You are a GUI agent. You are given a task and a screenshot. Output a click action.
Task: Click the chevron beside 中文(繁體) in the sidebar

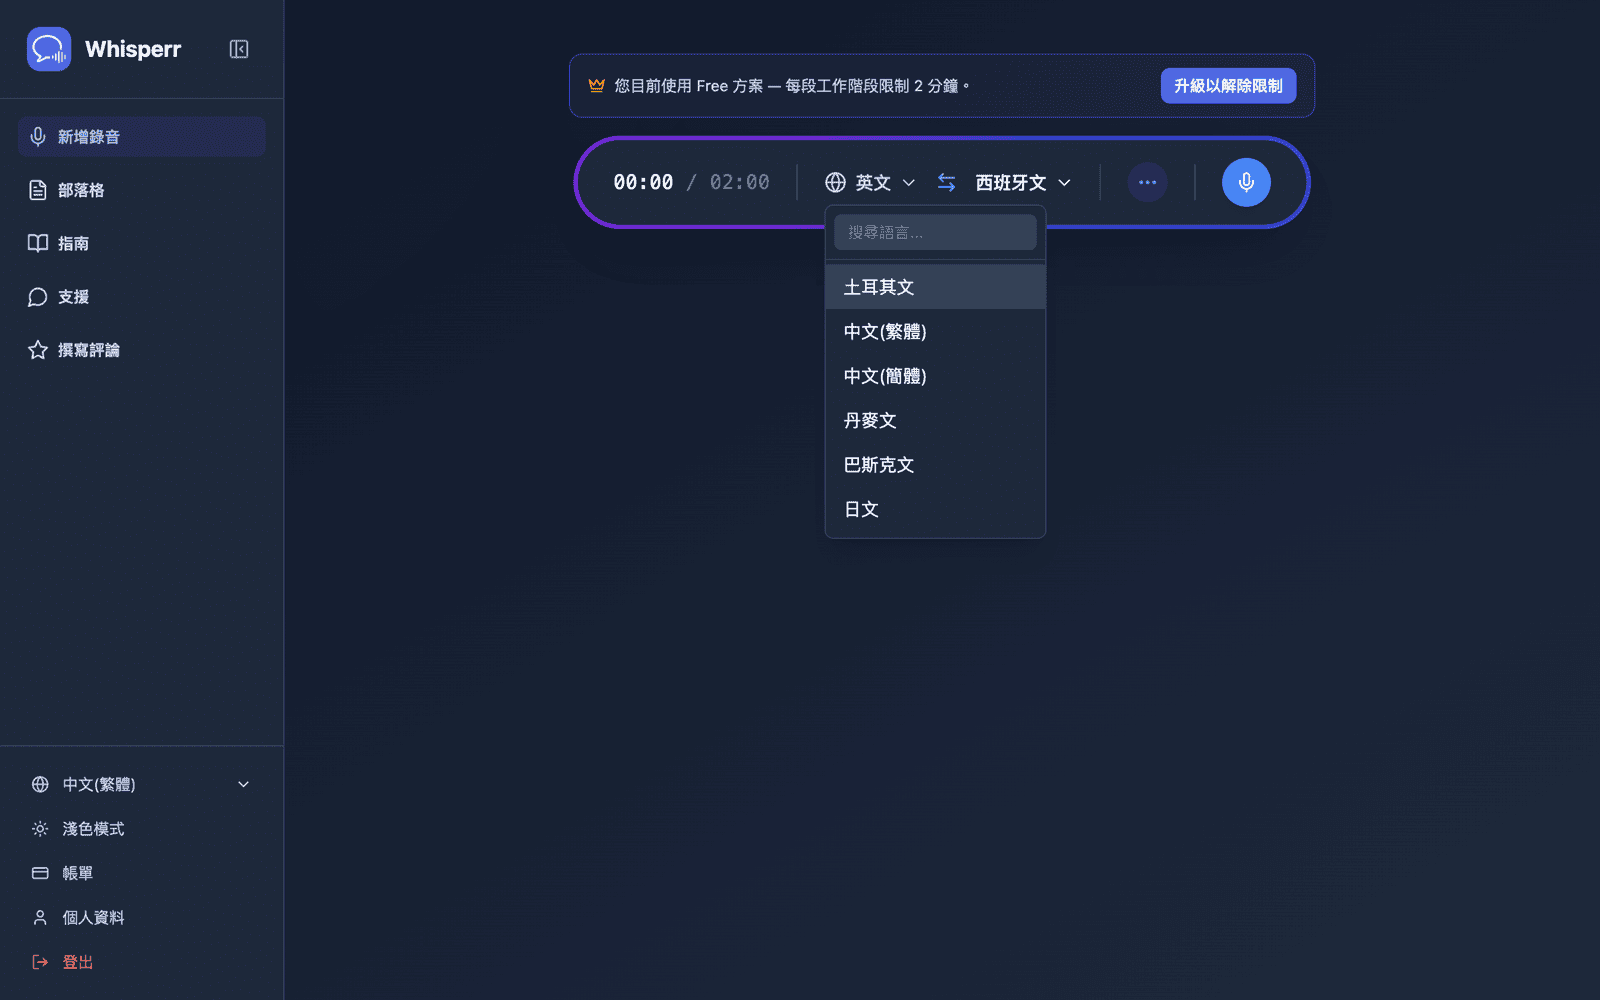243,785
